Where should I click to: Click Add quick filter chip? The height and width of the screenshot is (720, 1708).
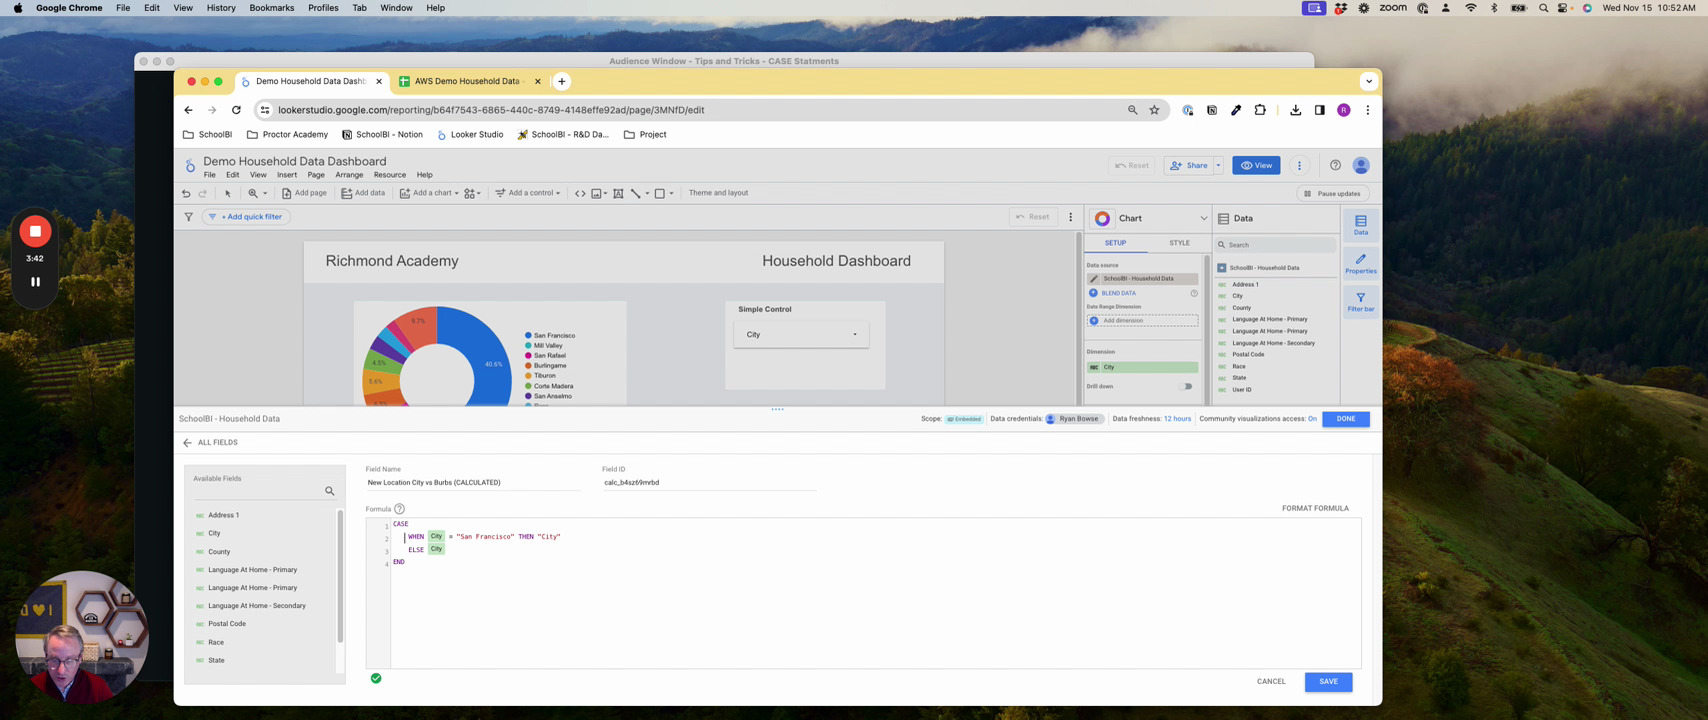point(246,217)
